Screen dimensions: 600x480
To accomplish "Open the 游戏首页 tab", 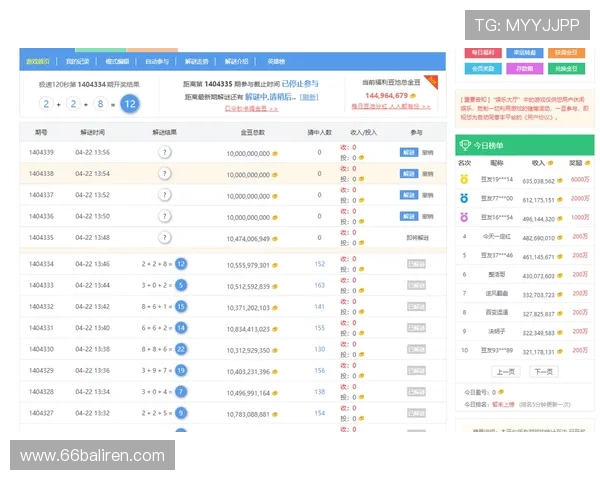I will tap(38, 60).
